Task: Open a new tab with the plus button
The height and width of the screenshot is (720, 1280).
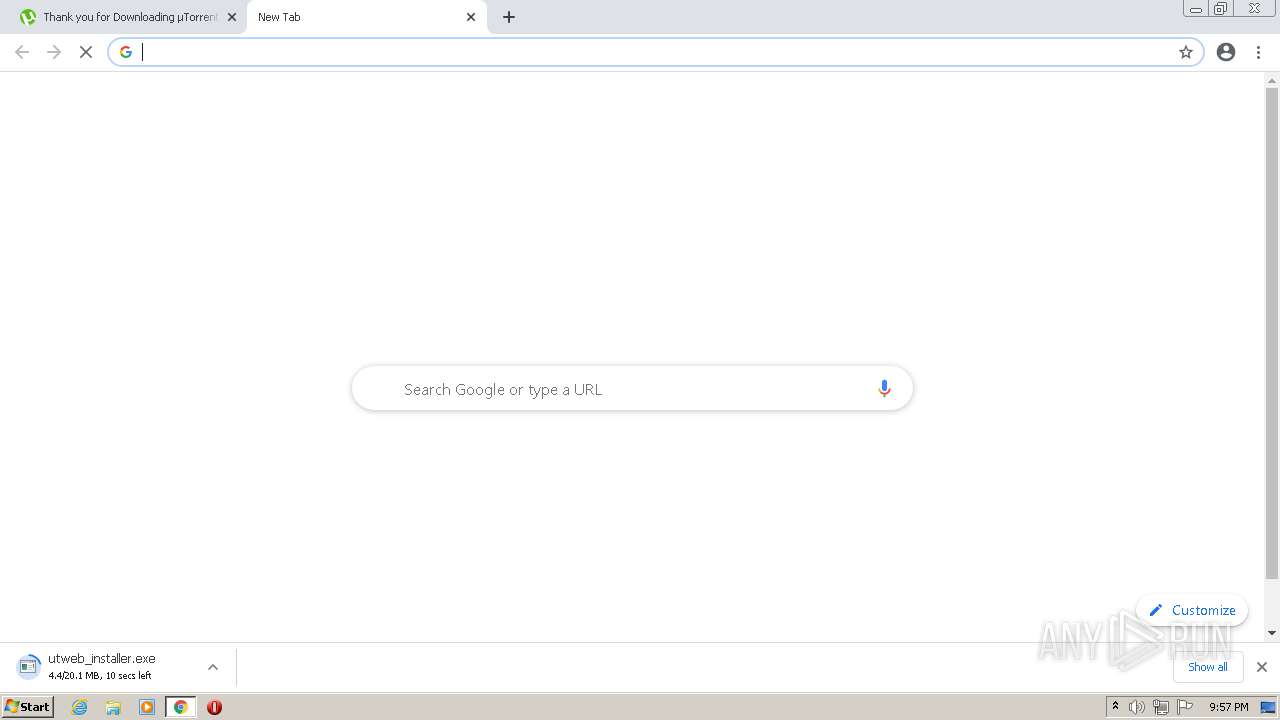Action: (509, 17)
